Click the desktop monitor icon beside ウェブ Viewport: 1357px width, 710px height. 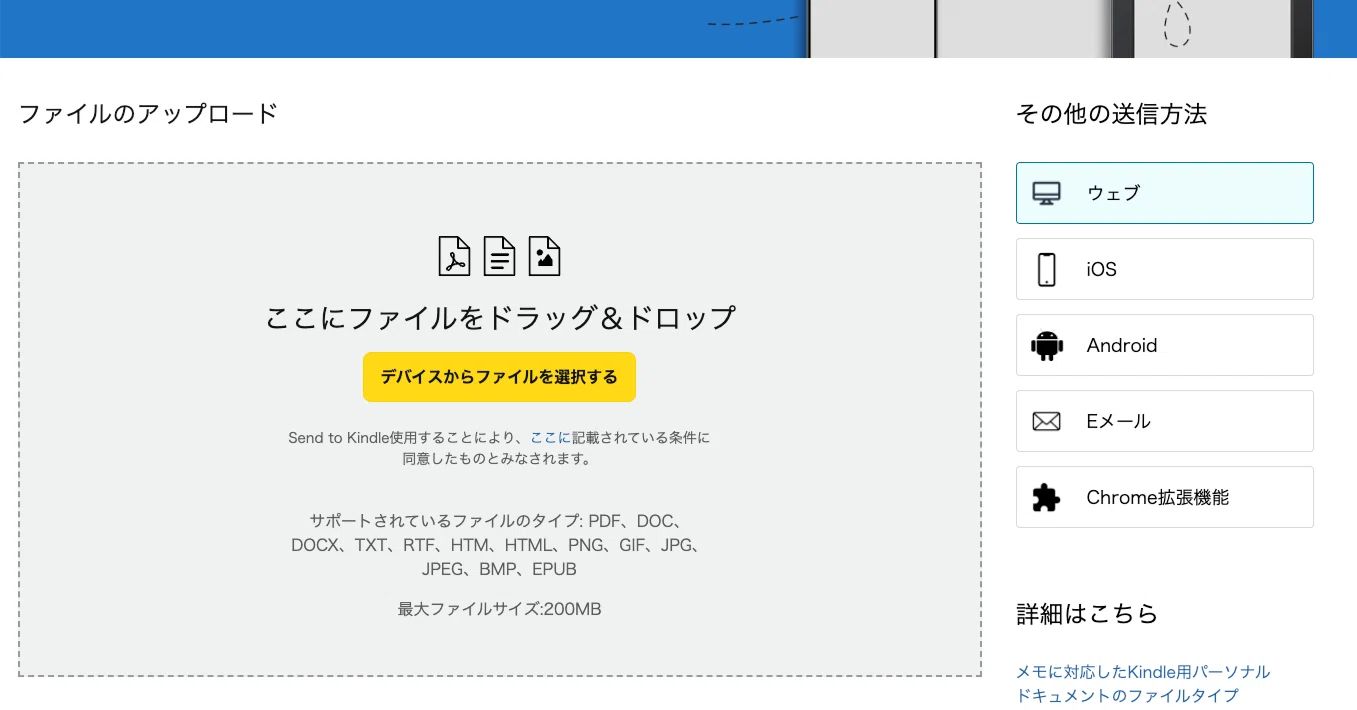pos(1046,193)
